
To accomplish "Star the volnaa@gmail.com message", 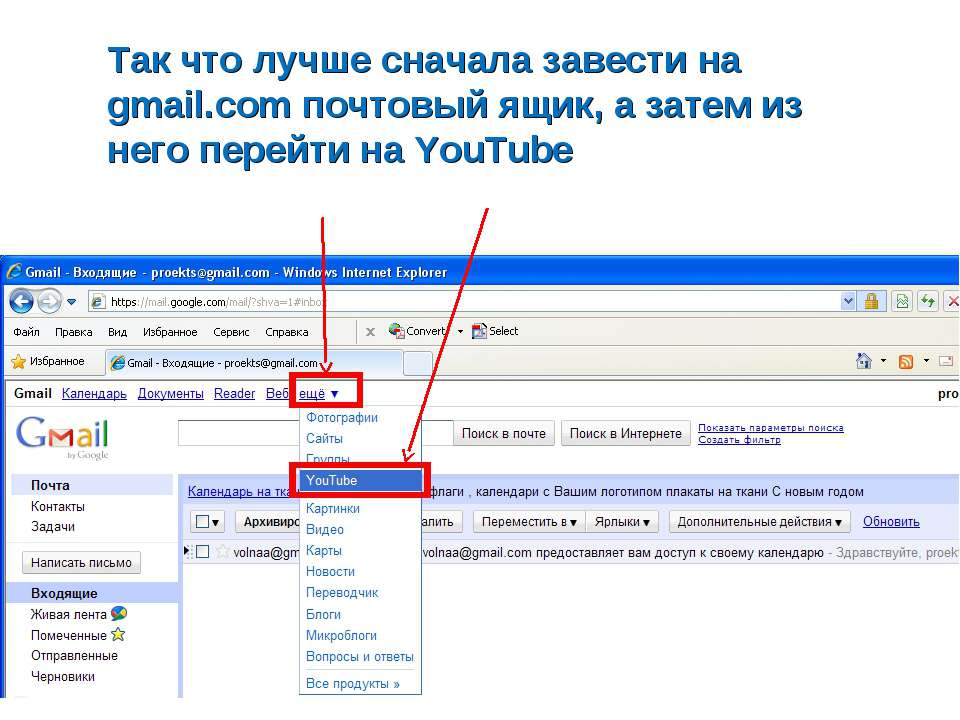I will click(x=222, y=552).
